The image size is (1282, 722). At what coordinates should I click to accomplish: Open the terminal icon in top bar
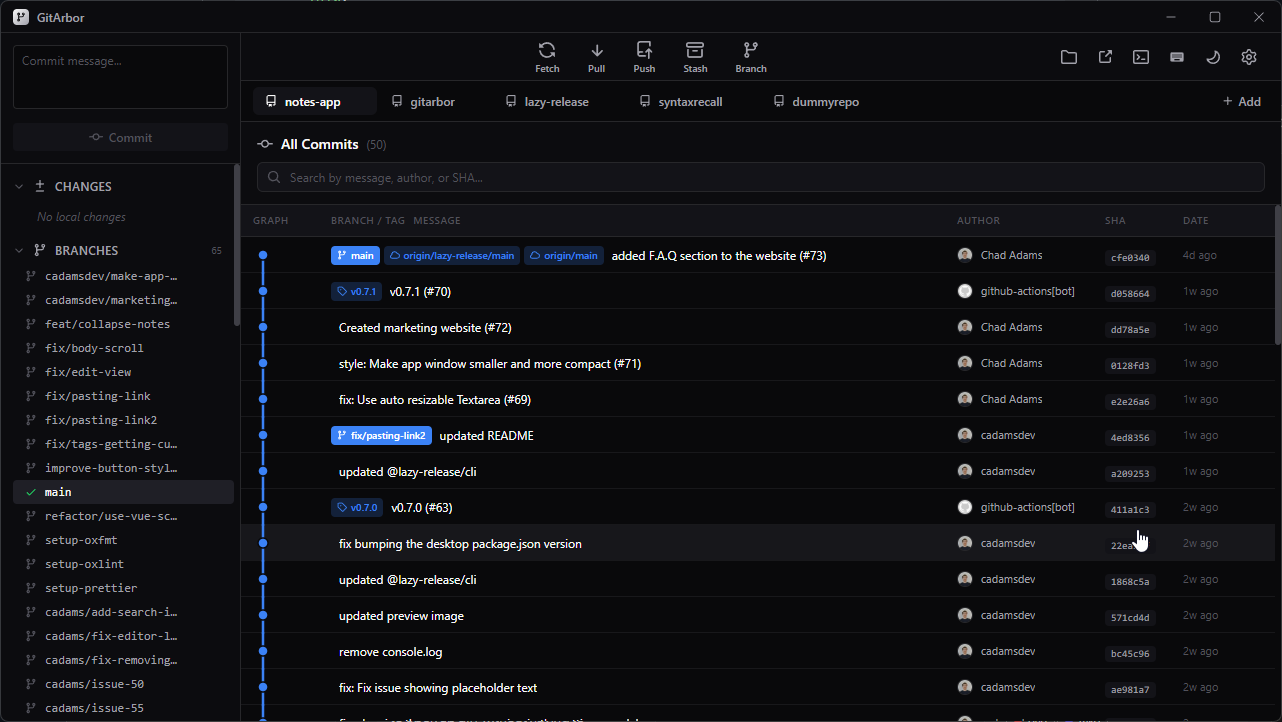1140,57
